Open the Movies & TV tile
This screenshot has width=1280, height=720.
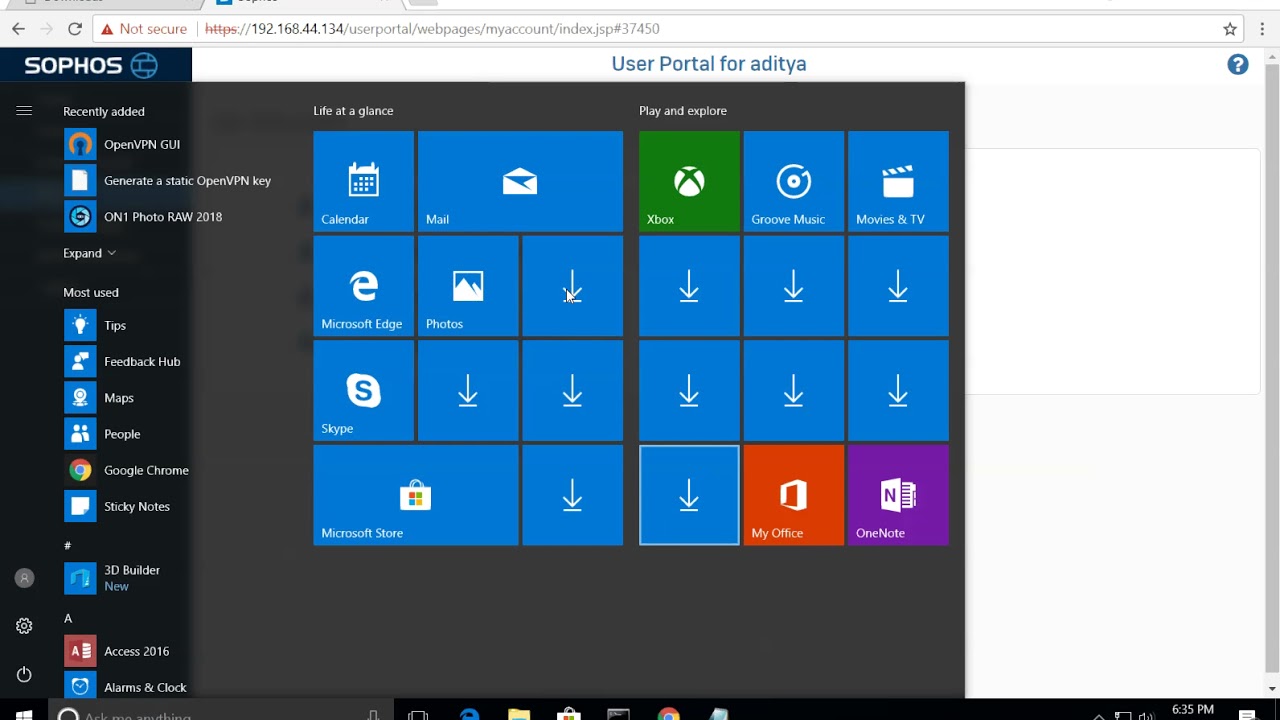tap(898, 181)
